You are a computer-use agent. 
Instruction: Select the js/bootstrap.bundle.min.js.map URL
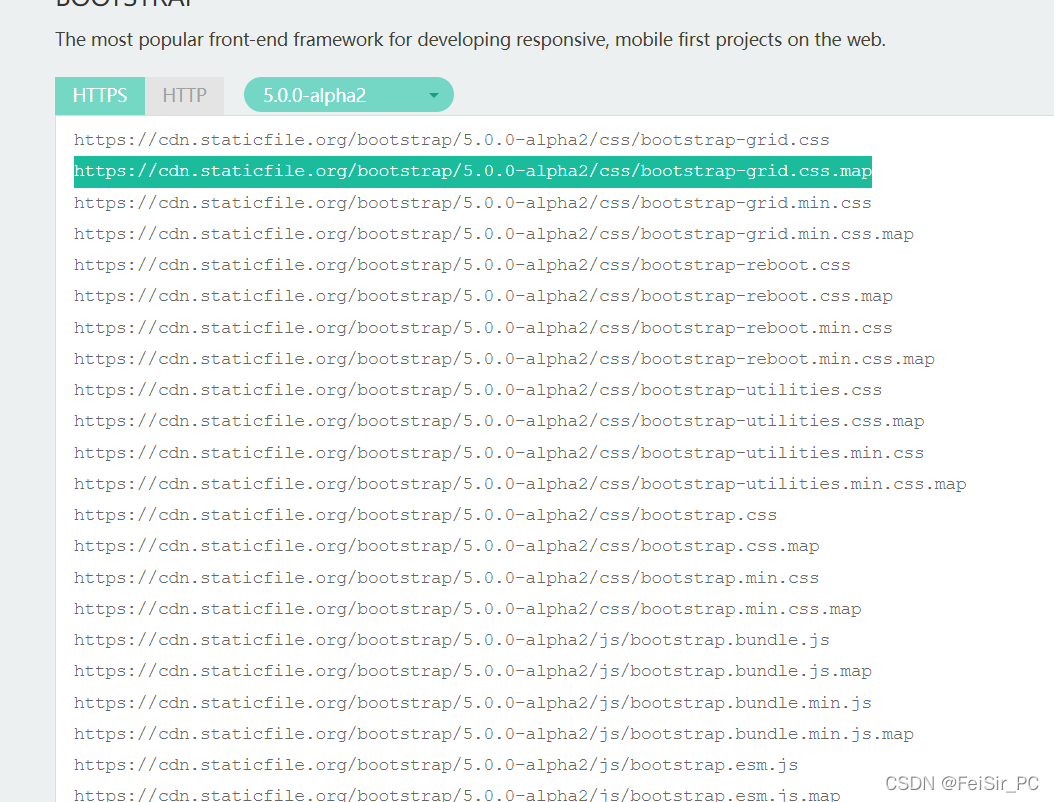(493, 734)
